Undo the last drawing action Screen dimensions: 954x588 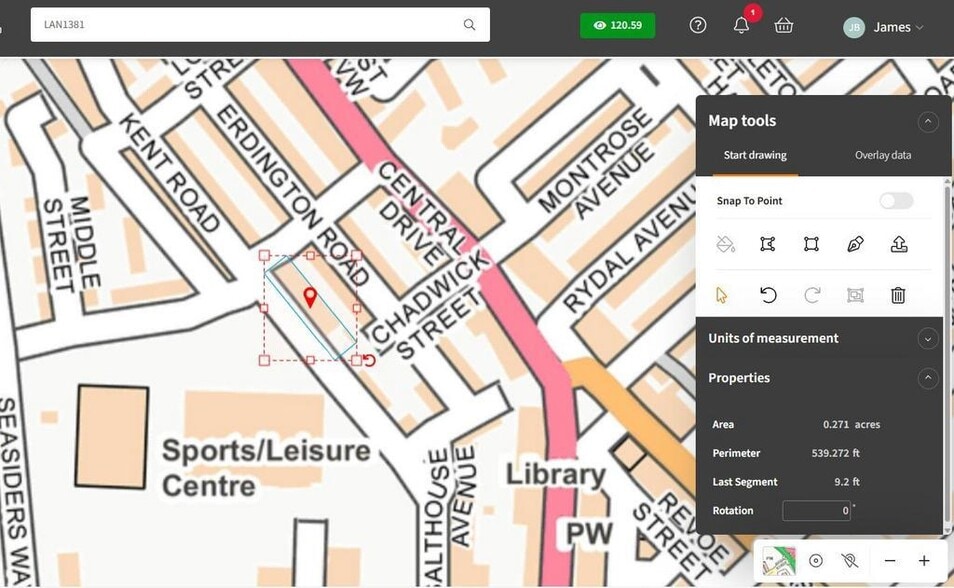(767, 295)
